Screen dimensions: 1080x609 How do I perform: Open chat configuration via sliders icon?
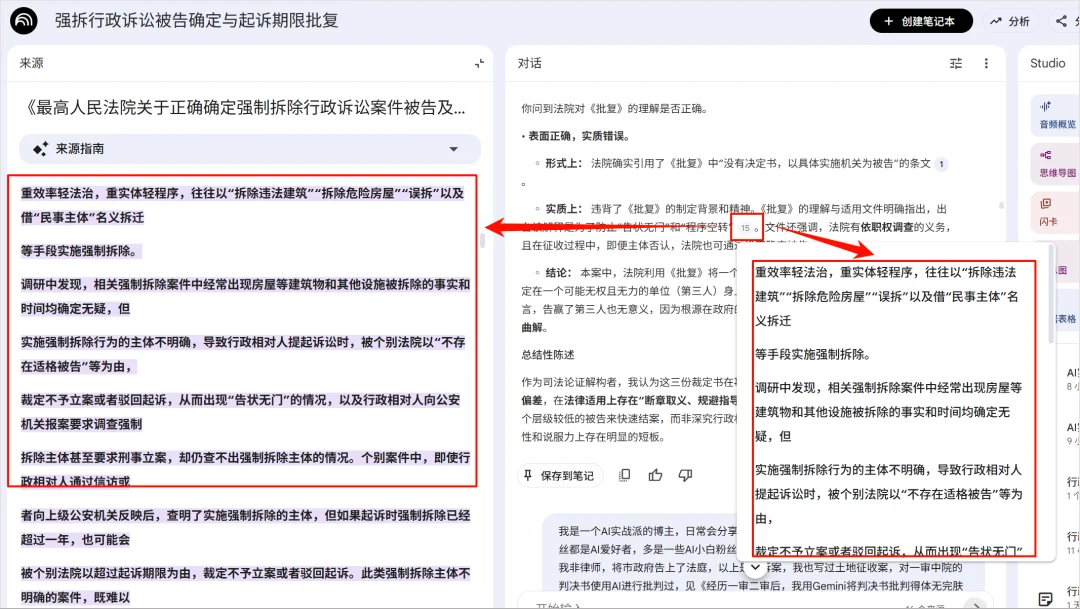point(955,63)
